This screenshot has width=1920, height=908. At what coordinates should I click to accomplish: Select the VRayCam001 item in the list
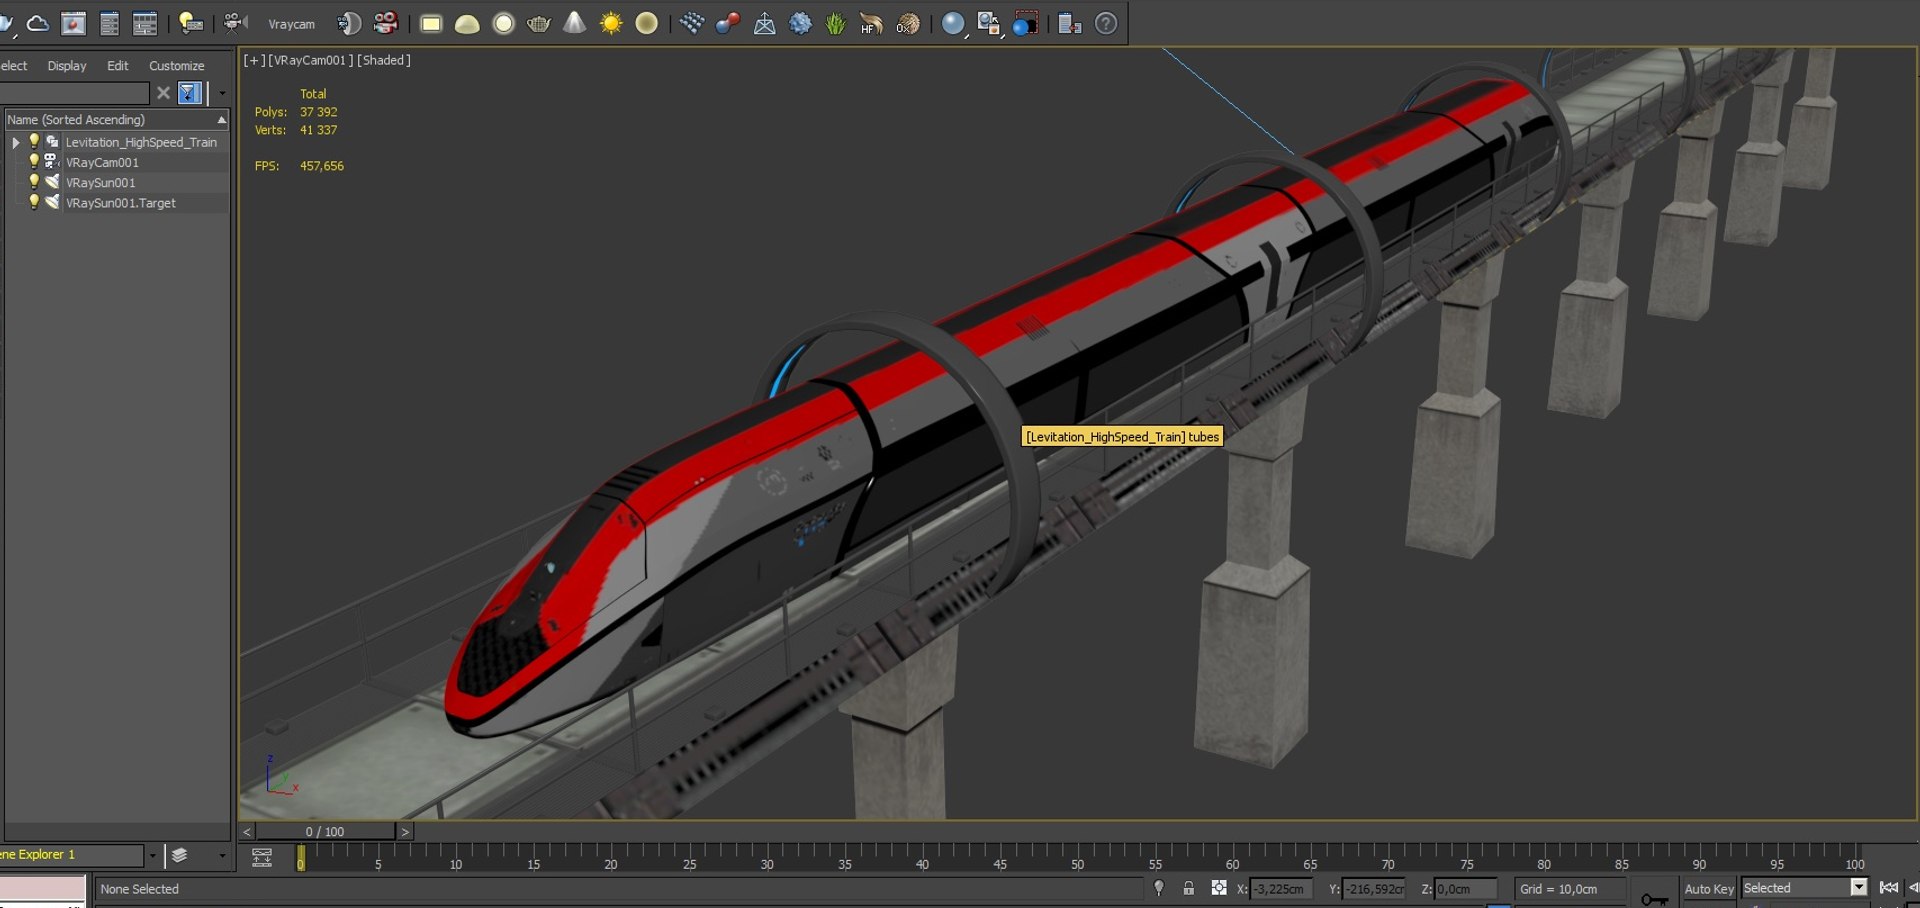[102, 162]
